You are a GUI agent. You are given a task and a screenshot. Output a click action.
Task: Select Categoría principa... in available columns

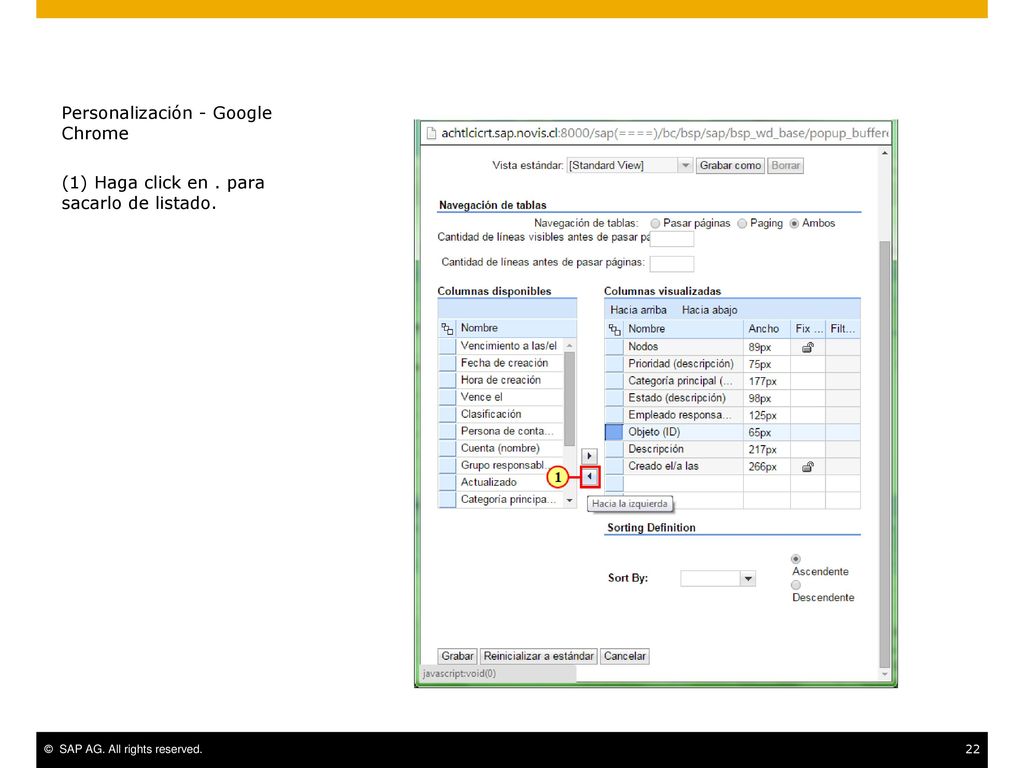click(x=509, y=499)
